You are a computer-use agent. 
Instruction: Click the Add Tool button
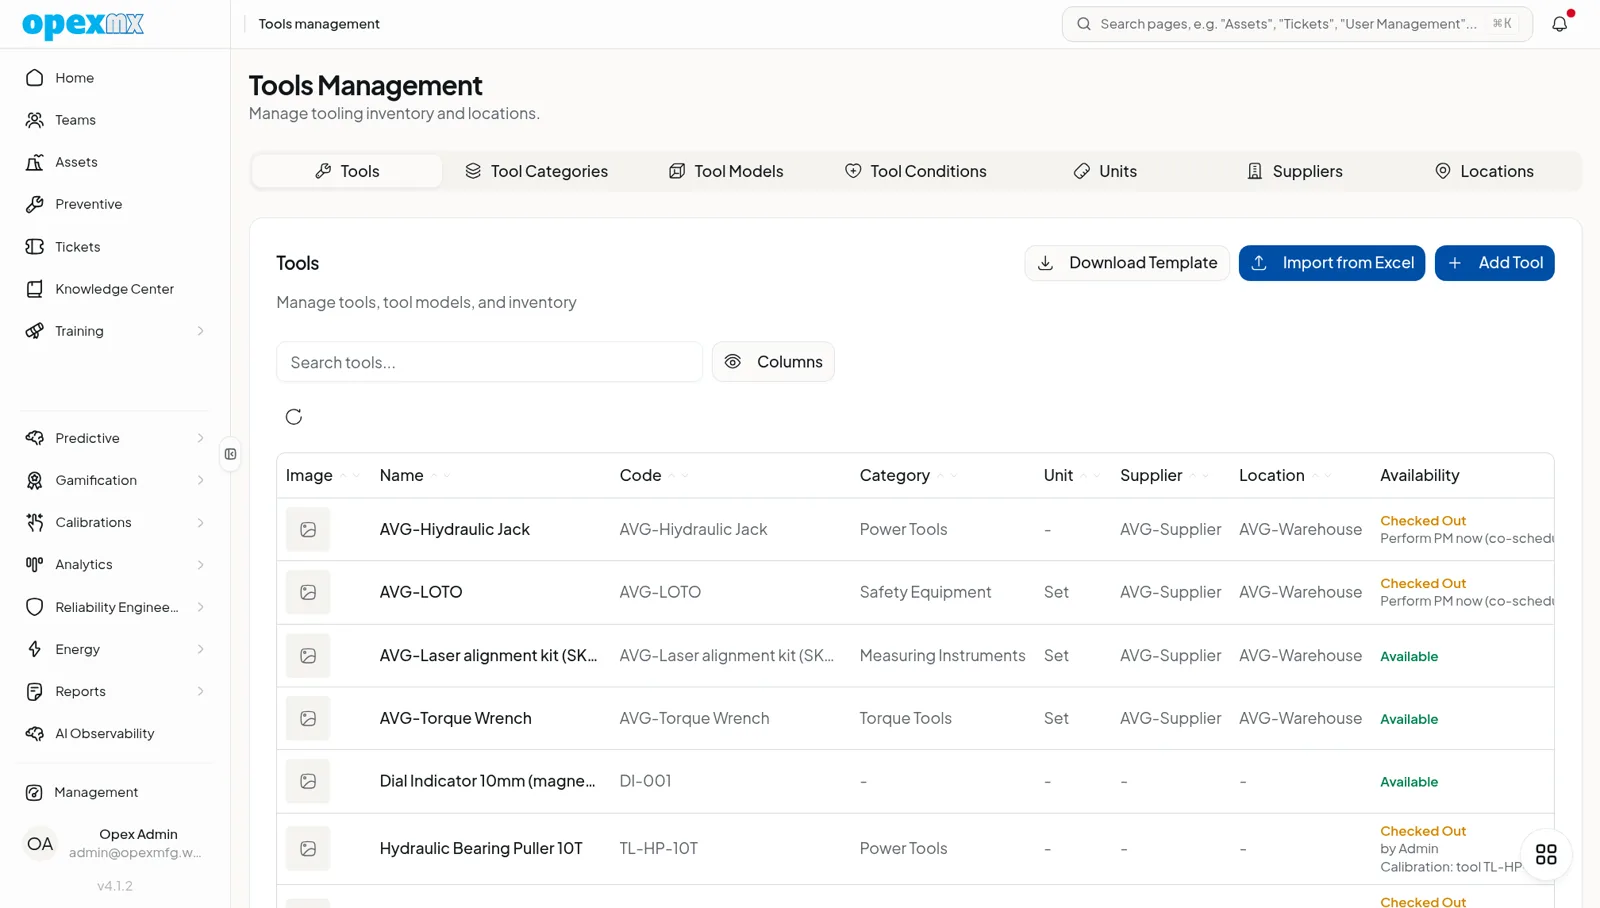1495,263
